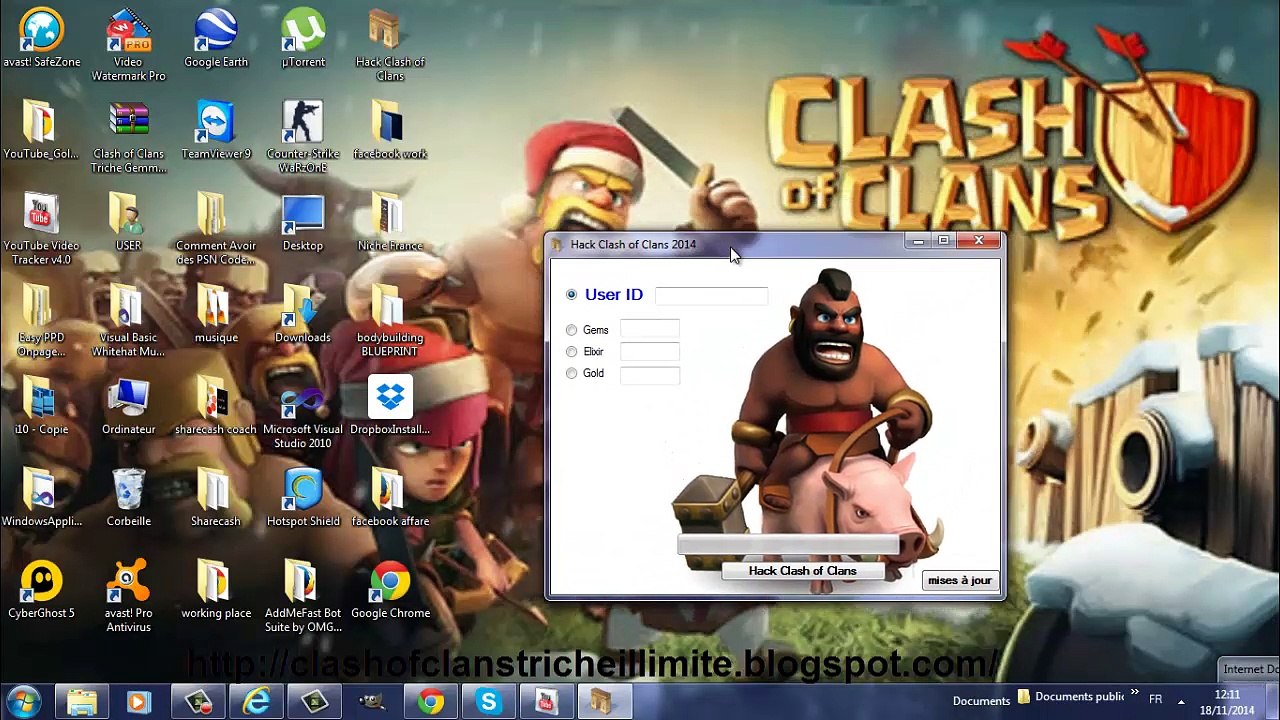Click the mises à jour button
The width and height of the screenshot is (1280, 720).
tap(960, 580)
